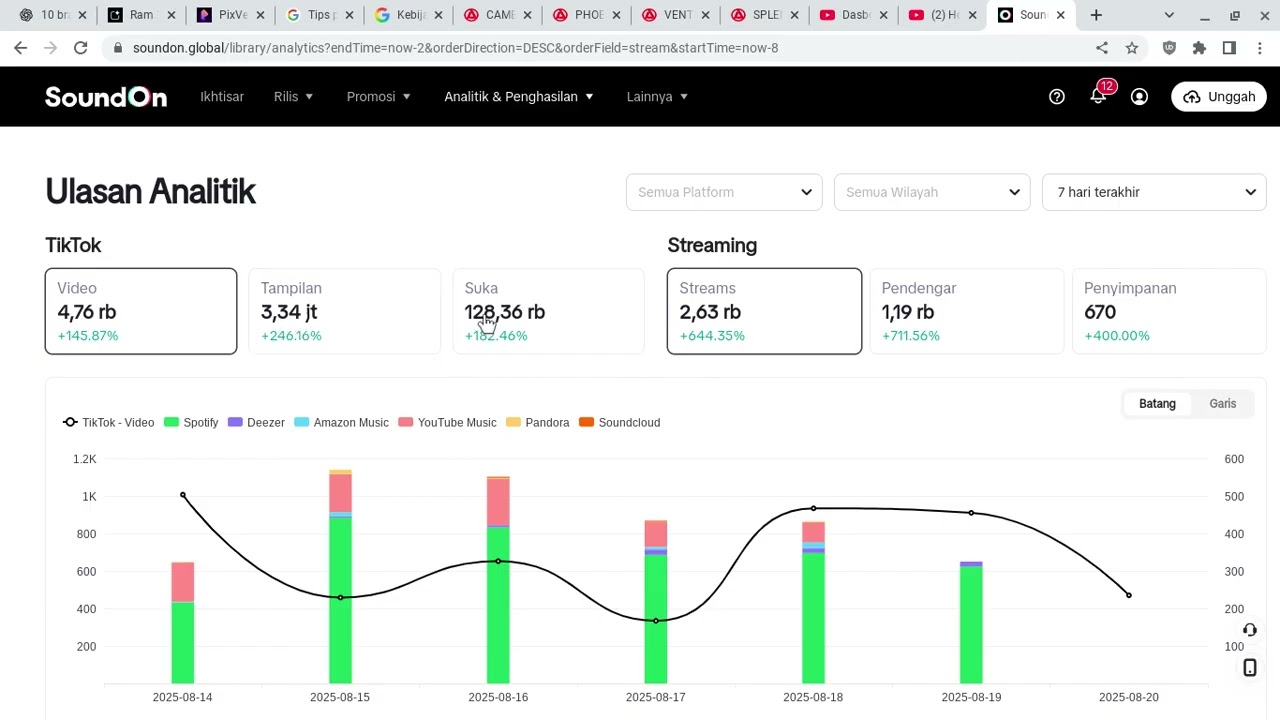Screen dimensions: 1280x720
Task: Expand Analitik & Penghasilan menu
Action: point(519,96)
